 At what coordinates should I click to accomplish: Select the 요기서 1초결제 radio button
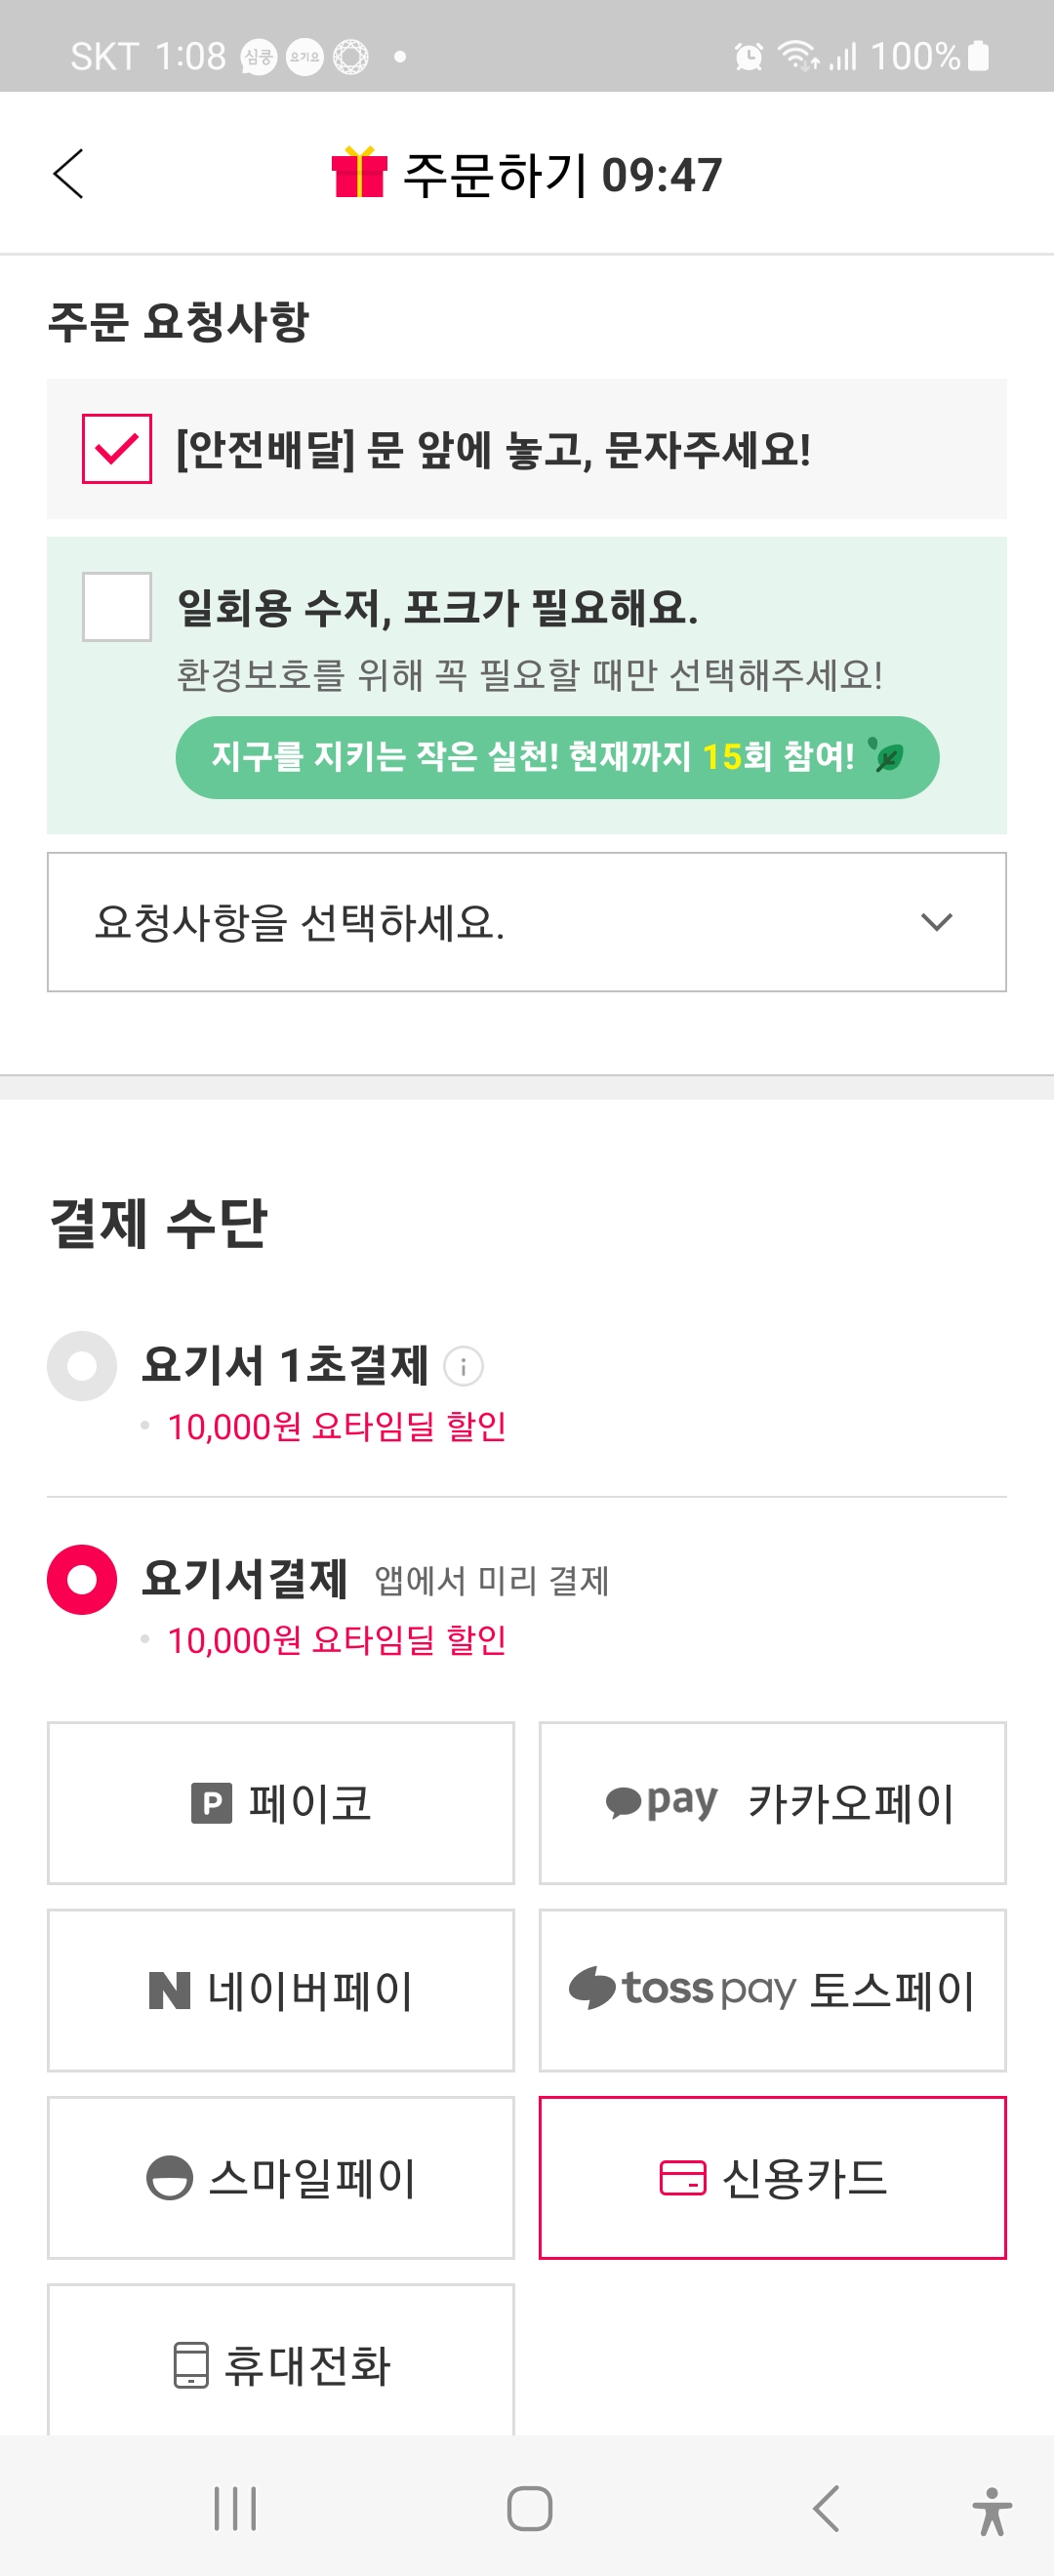coord(82,1366)
